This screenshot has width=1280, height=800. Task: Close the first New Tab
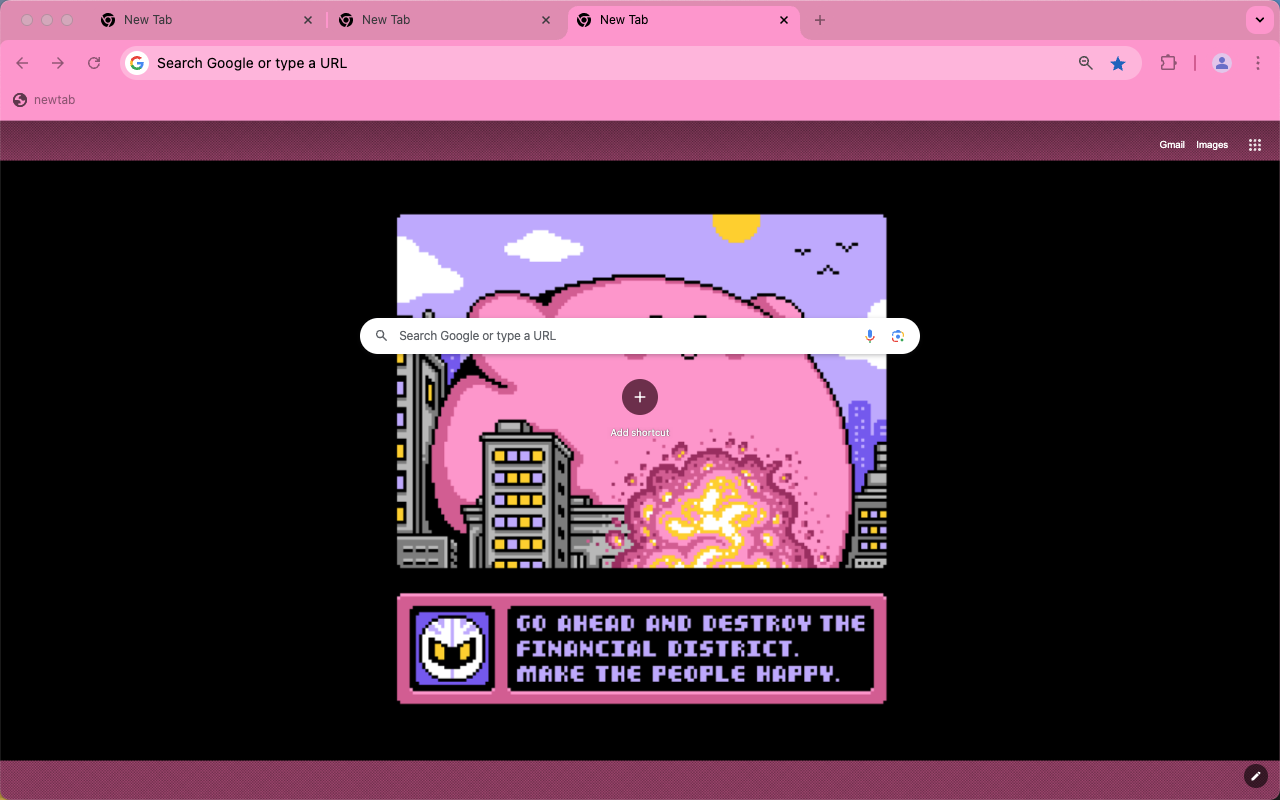click(x=308, y=20)
